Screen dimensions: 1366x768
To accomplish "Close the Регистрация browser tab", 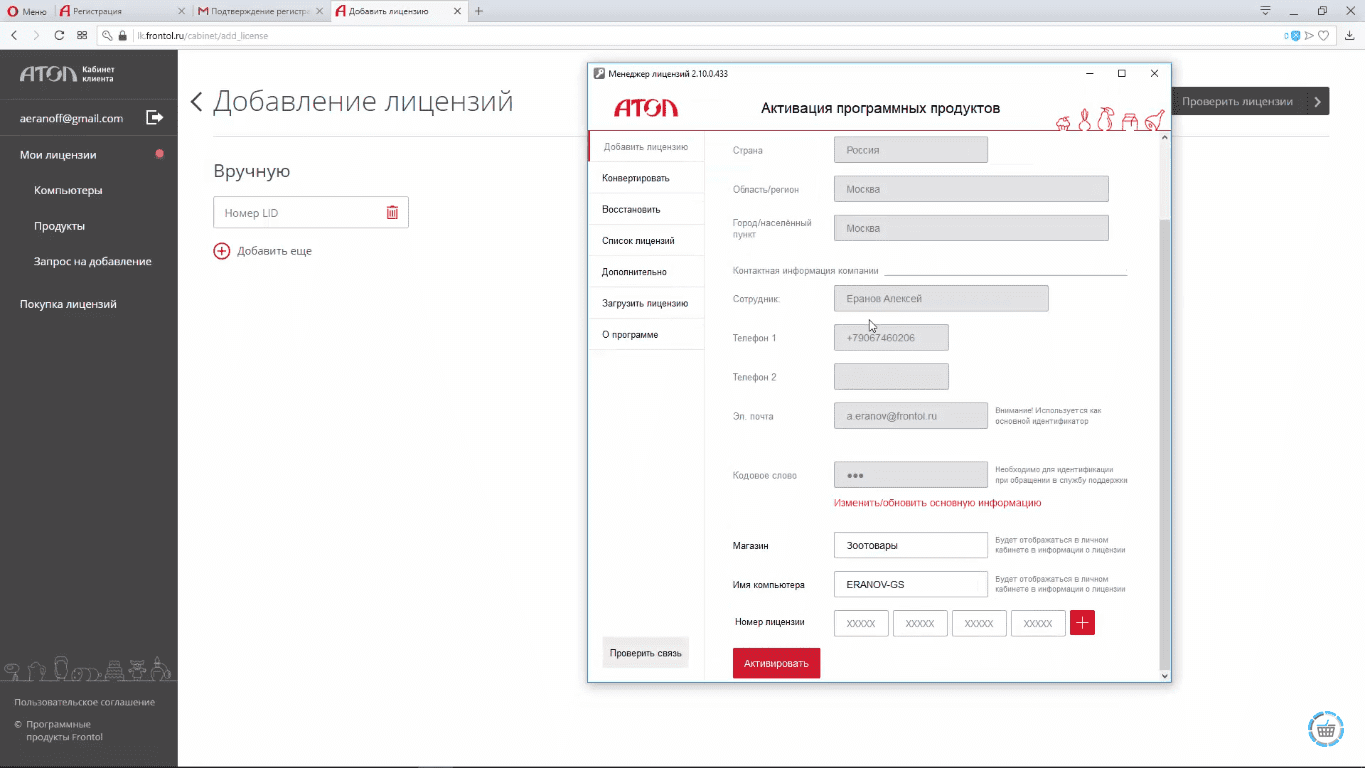I will tap(181, 11).
